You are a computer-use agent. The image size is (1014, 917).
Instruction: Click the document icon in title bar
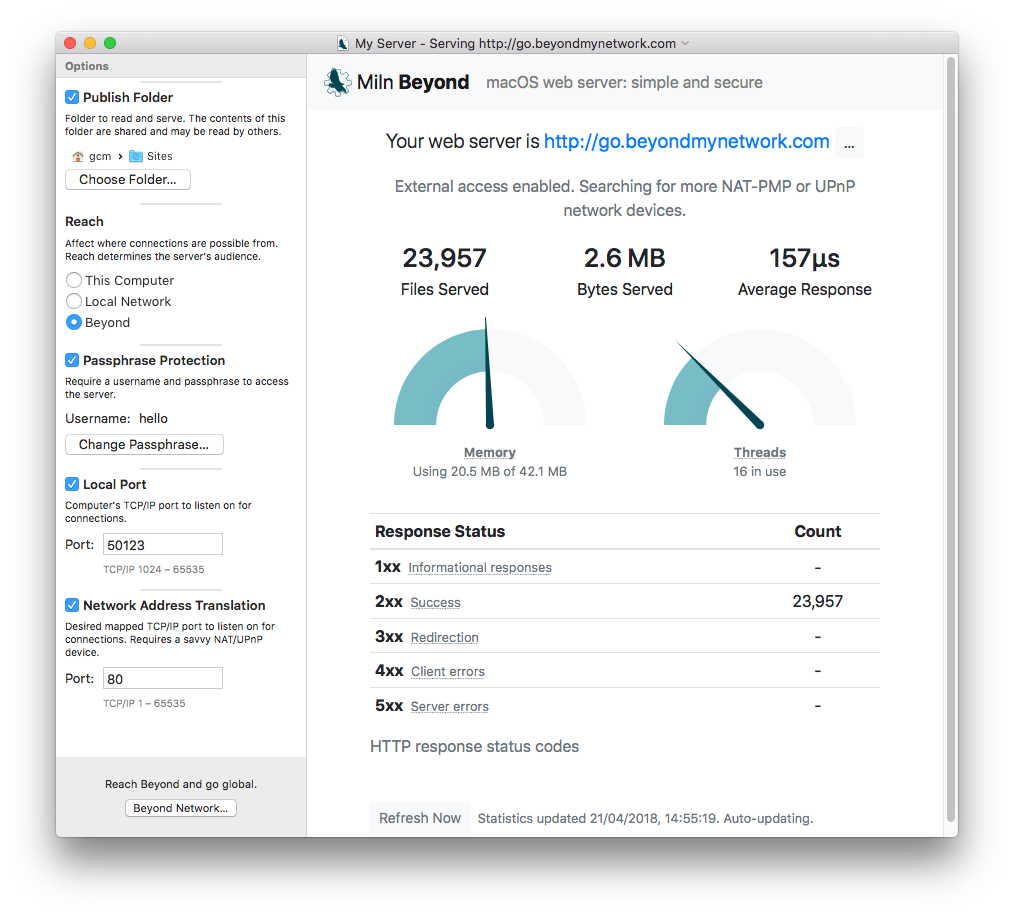coord(343,43)
